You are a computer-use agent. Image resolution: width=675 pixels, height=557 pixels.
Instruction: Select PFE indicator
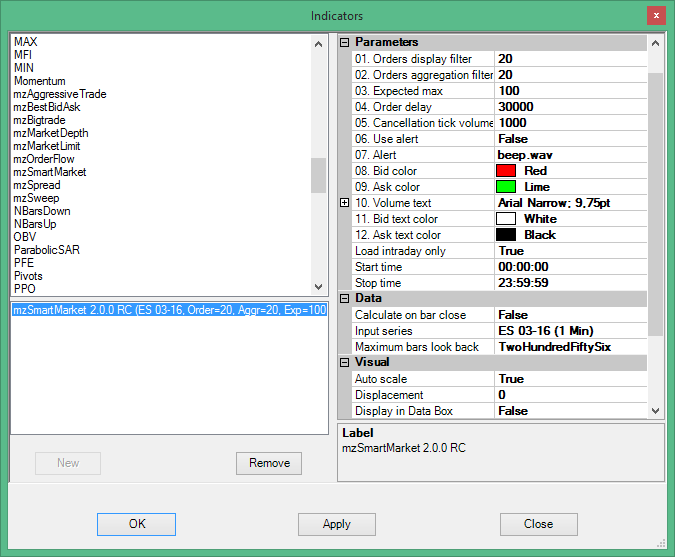click(24, 263)
